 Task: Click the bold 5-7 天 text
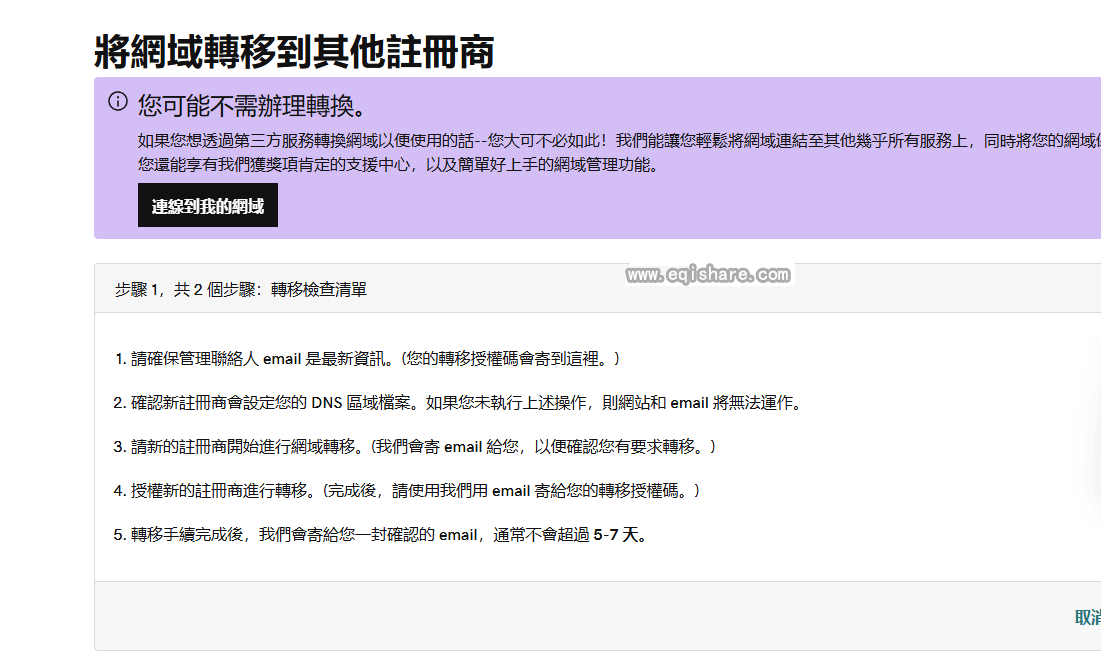[620, 535]
